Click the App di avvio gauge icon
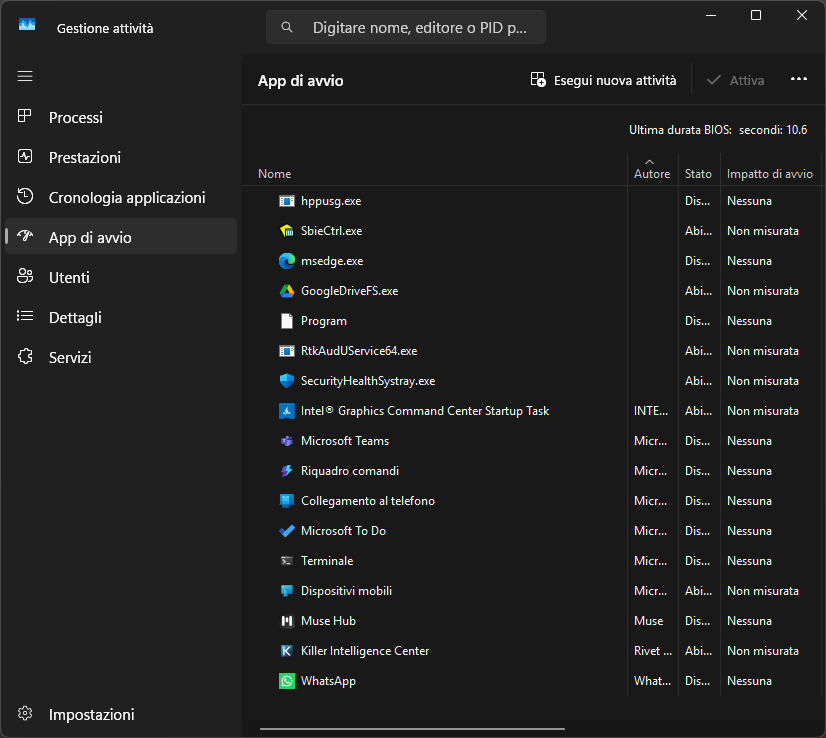826x738 pixels. (x=25, y=236)
